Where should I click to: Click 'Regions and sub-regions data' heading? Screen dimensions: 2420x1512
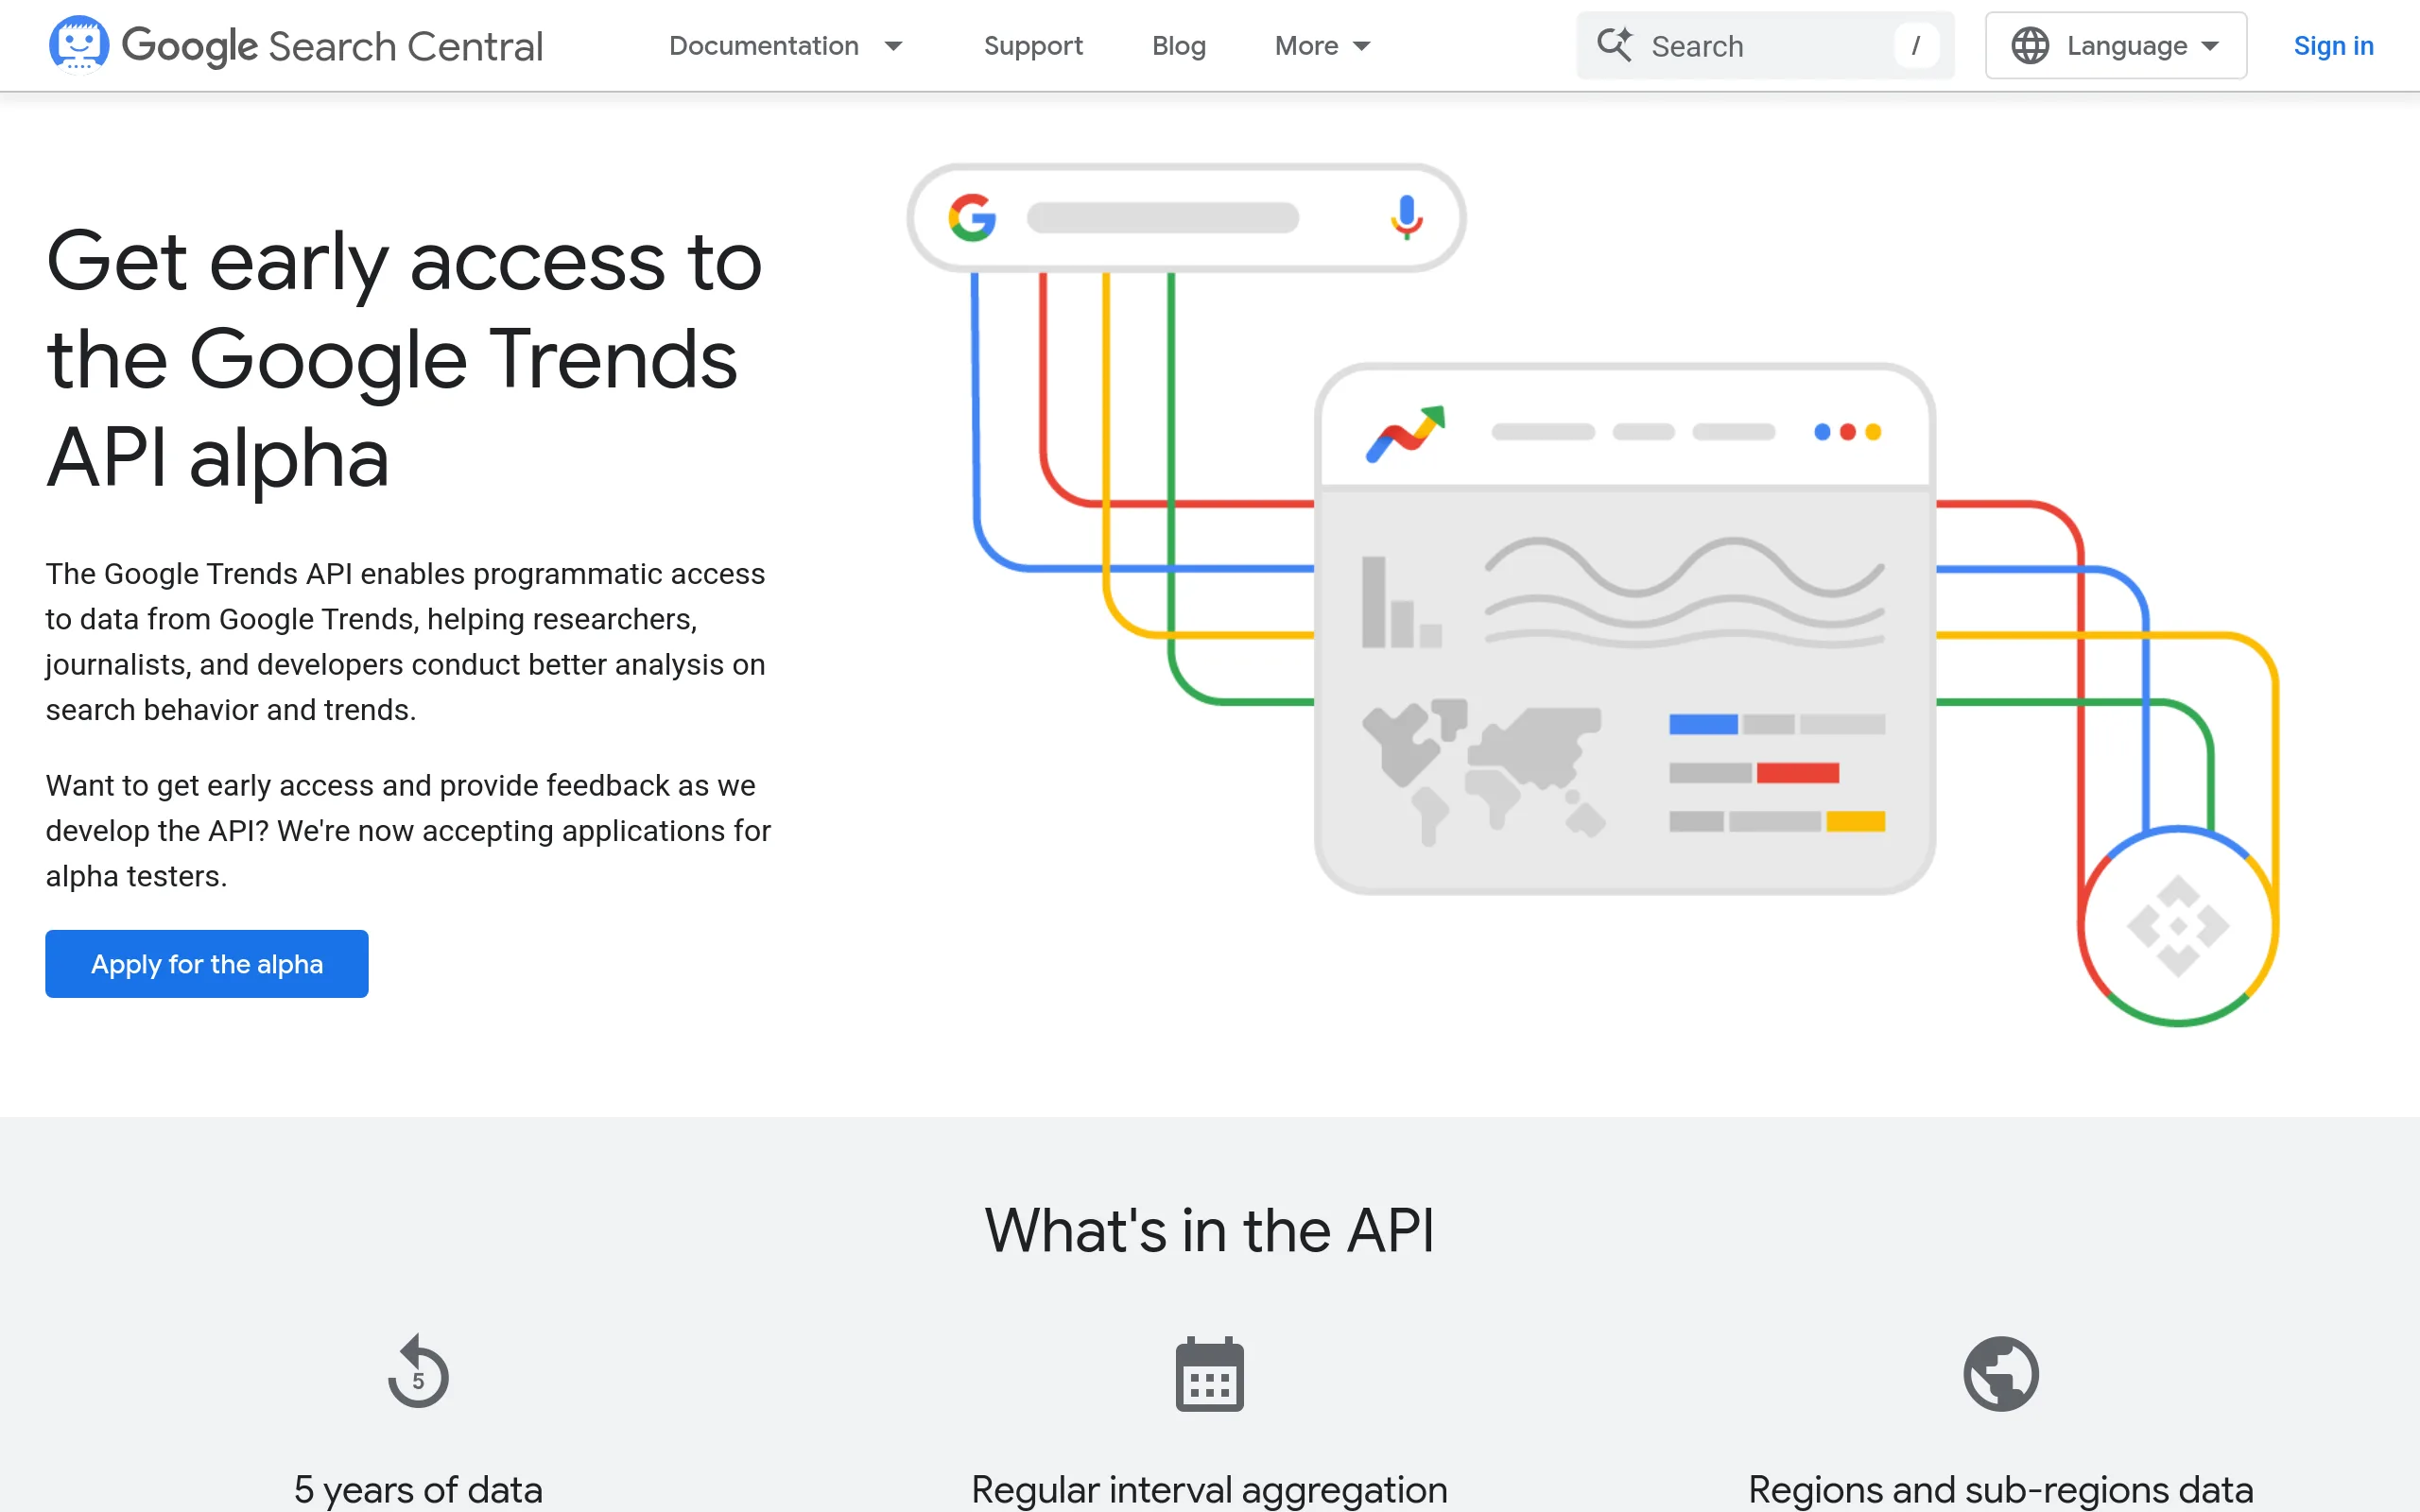pyautogui.click(x=2000, y=1489)
